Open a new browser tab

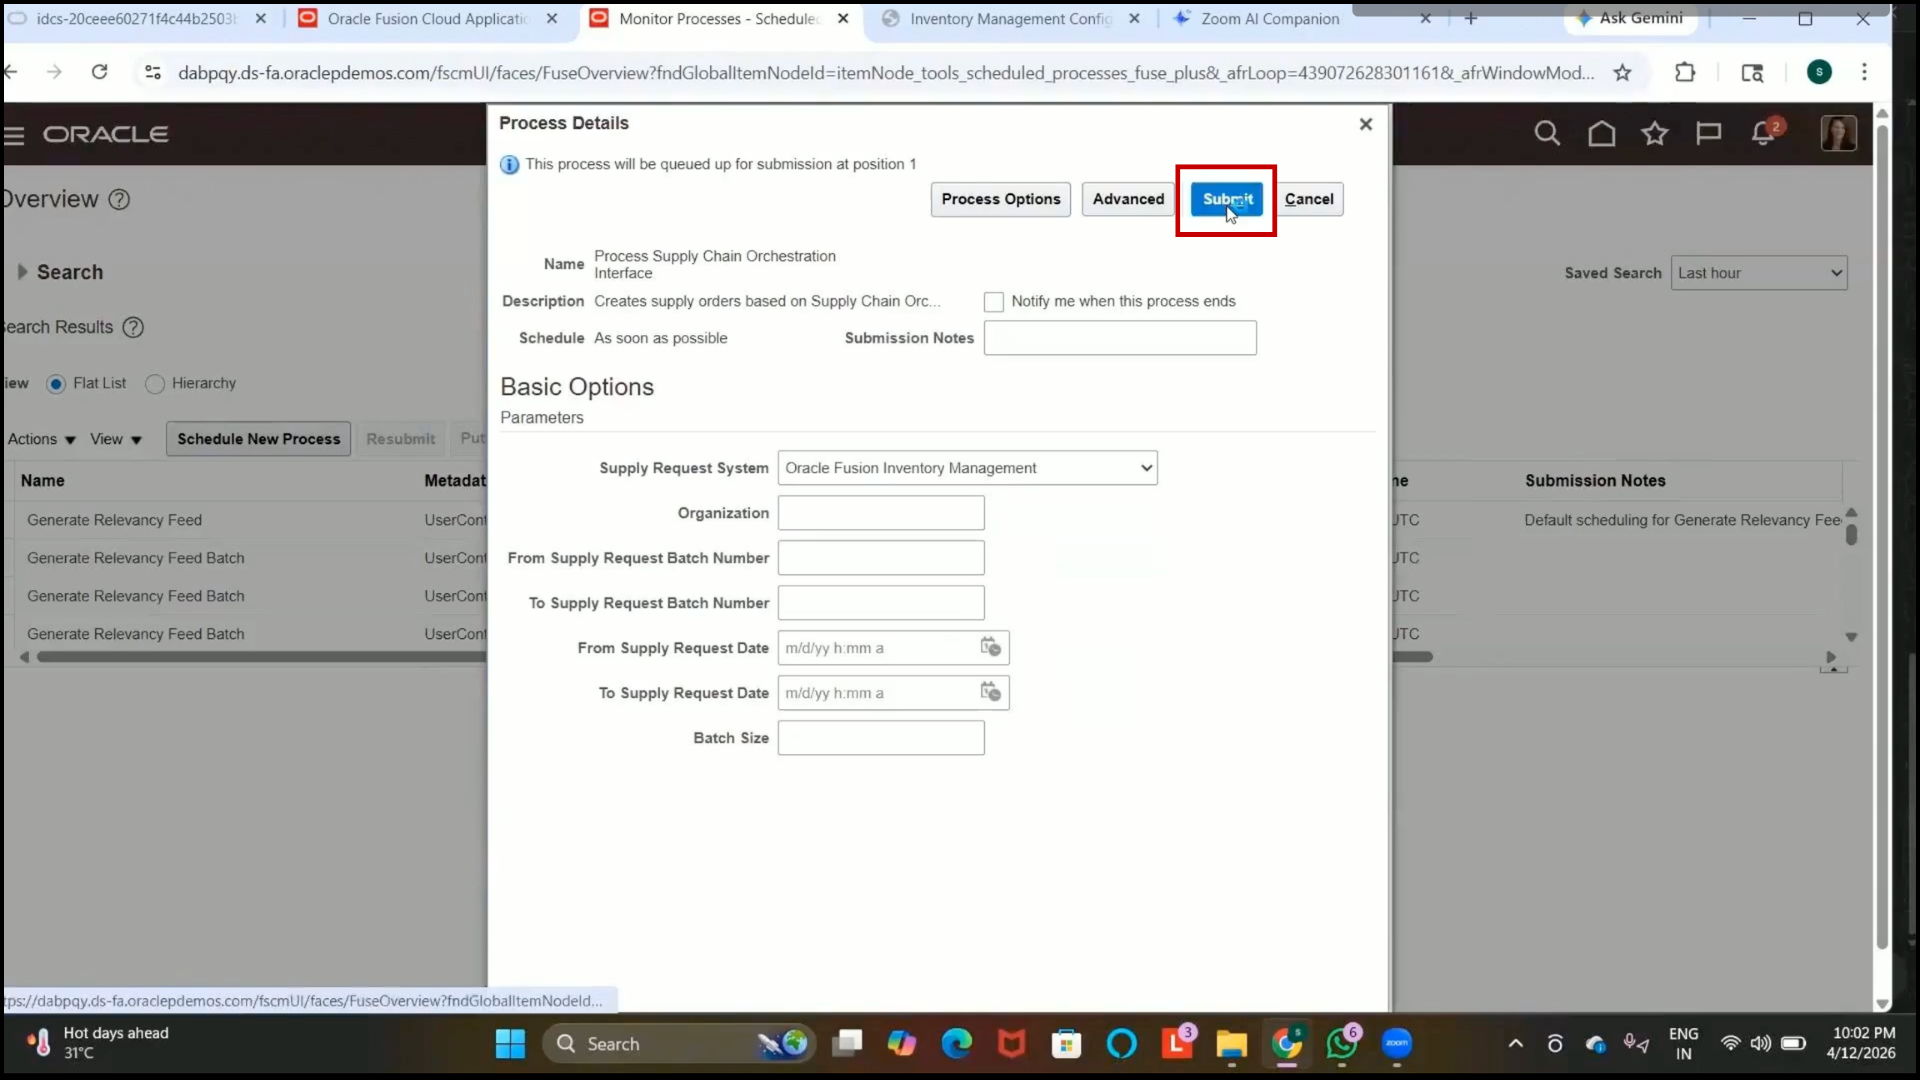click(x=1470, y=19)
